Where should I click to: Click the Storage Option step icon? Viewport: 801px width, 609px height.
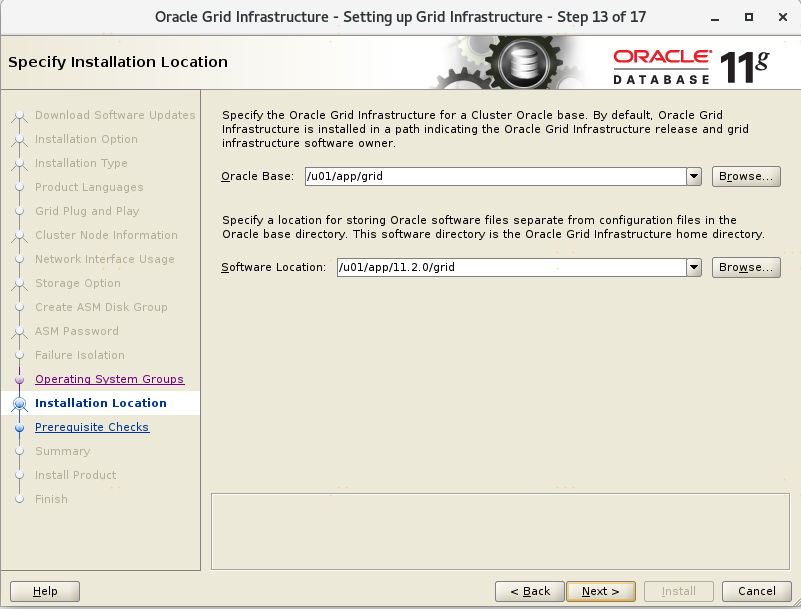[x=19, y=284]
